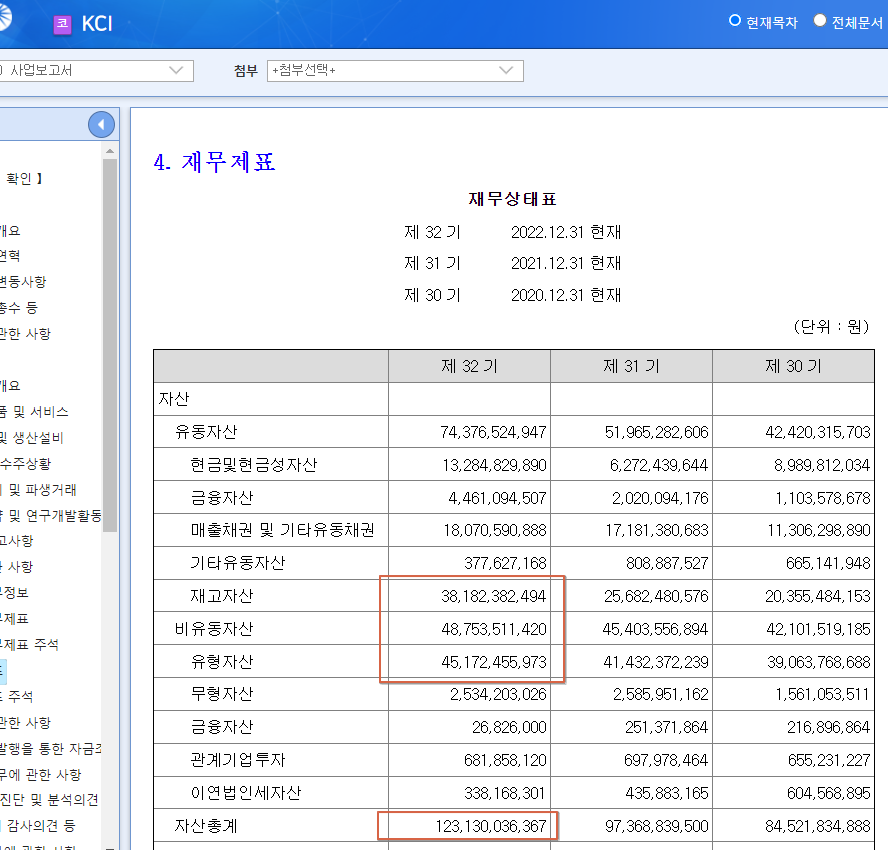Click the (단위 : 원) unit label

(x=831, y=327)
